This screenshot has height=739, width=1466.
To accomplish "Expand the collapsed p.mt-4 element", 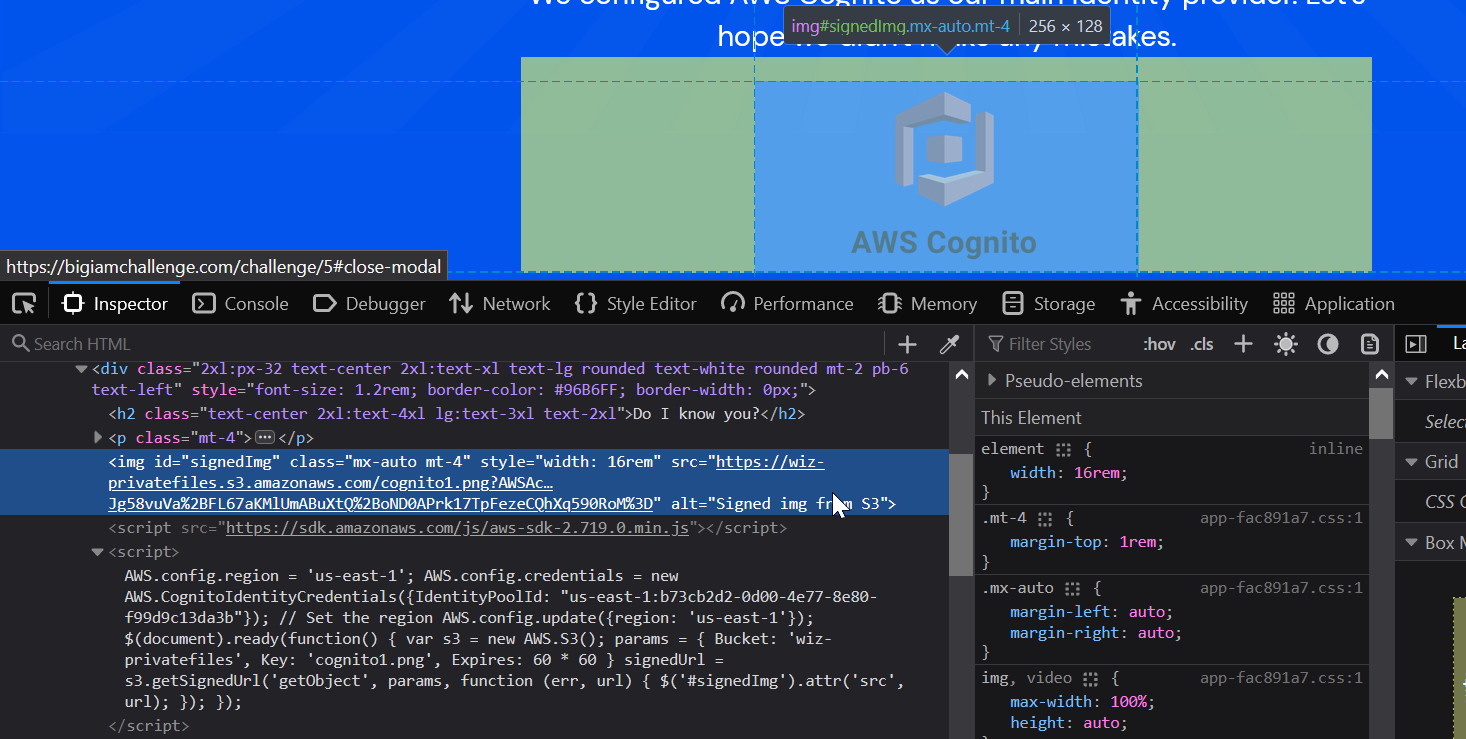I will (98, 437).
